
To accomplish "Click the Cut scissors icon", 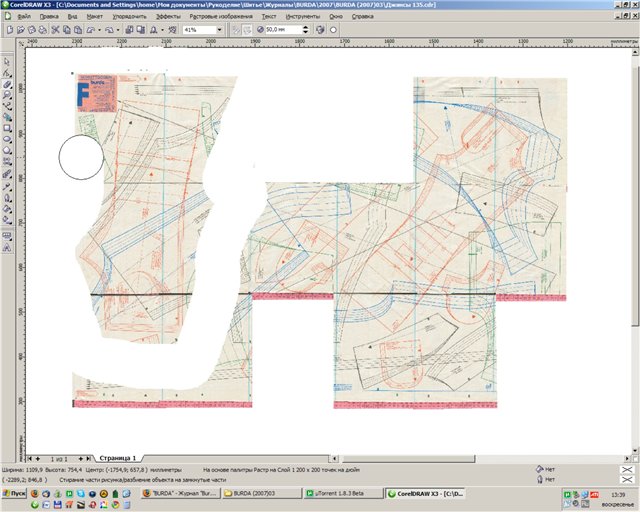I will pos(53,31).
